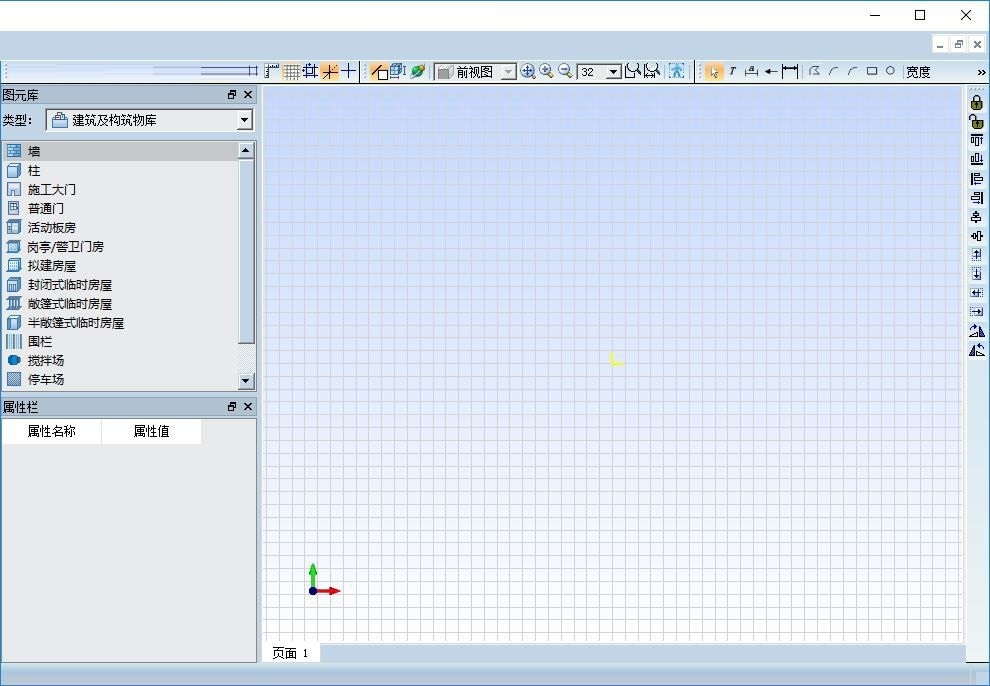Select the left arrow drawing tool
Screen dimensions: 990x686
[x=771, y=71]
